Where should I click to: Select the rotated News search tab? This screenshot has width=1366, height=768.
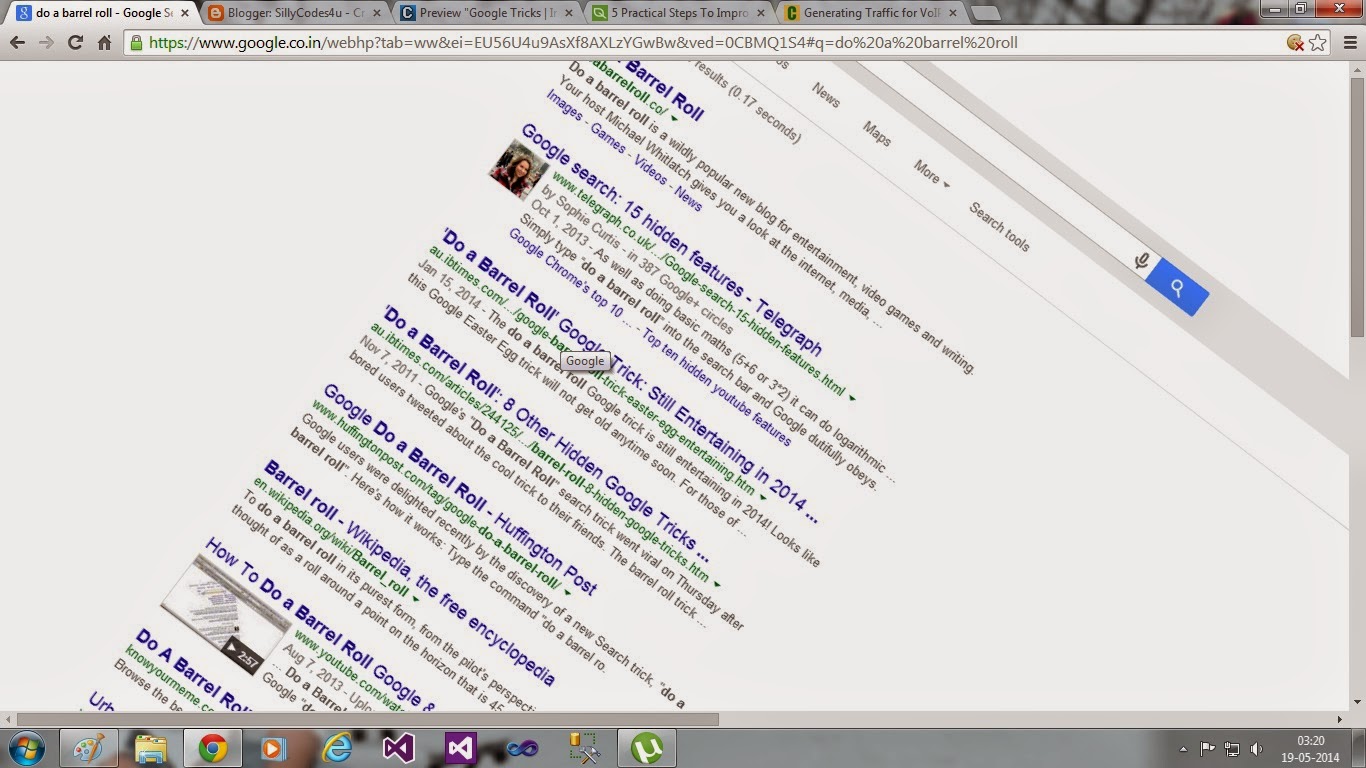(x=826, y=95)
